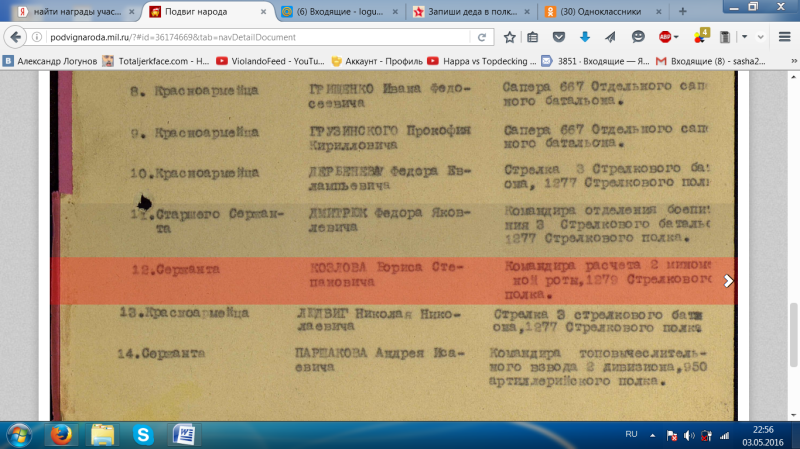Screen dimensions: 800x449
Task: Click the bookmark star icon
Action: (x=509, y=37)
